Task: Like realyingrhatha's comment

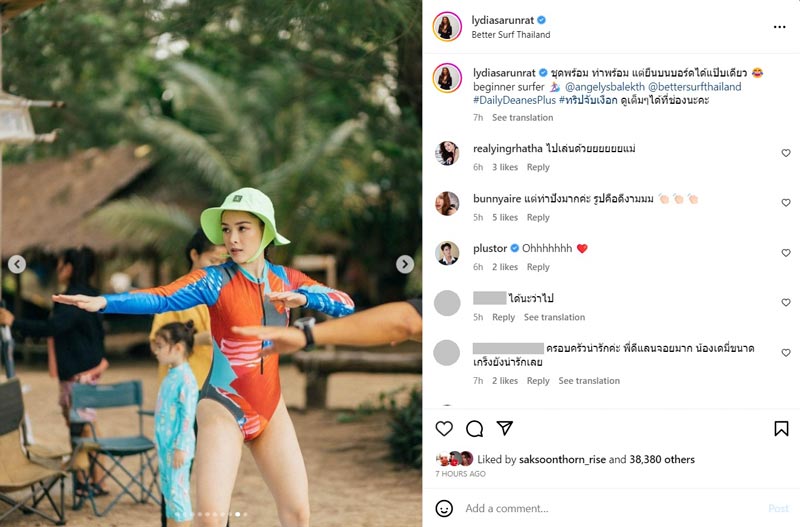Action: pos(785,153)
